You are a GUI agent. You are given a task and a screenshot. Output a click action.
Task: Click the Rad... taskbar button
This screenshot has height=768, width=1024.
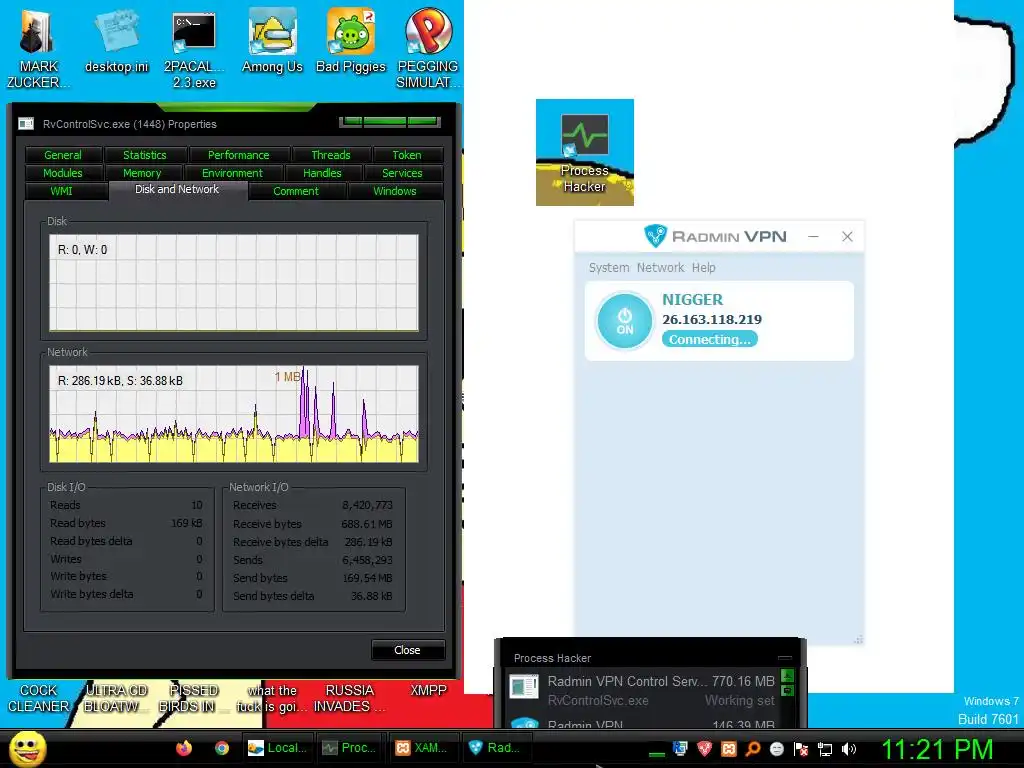[495, 748]
